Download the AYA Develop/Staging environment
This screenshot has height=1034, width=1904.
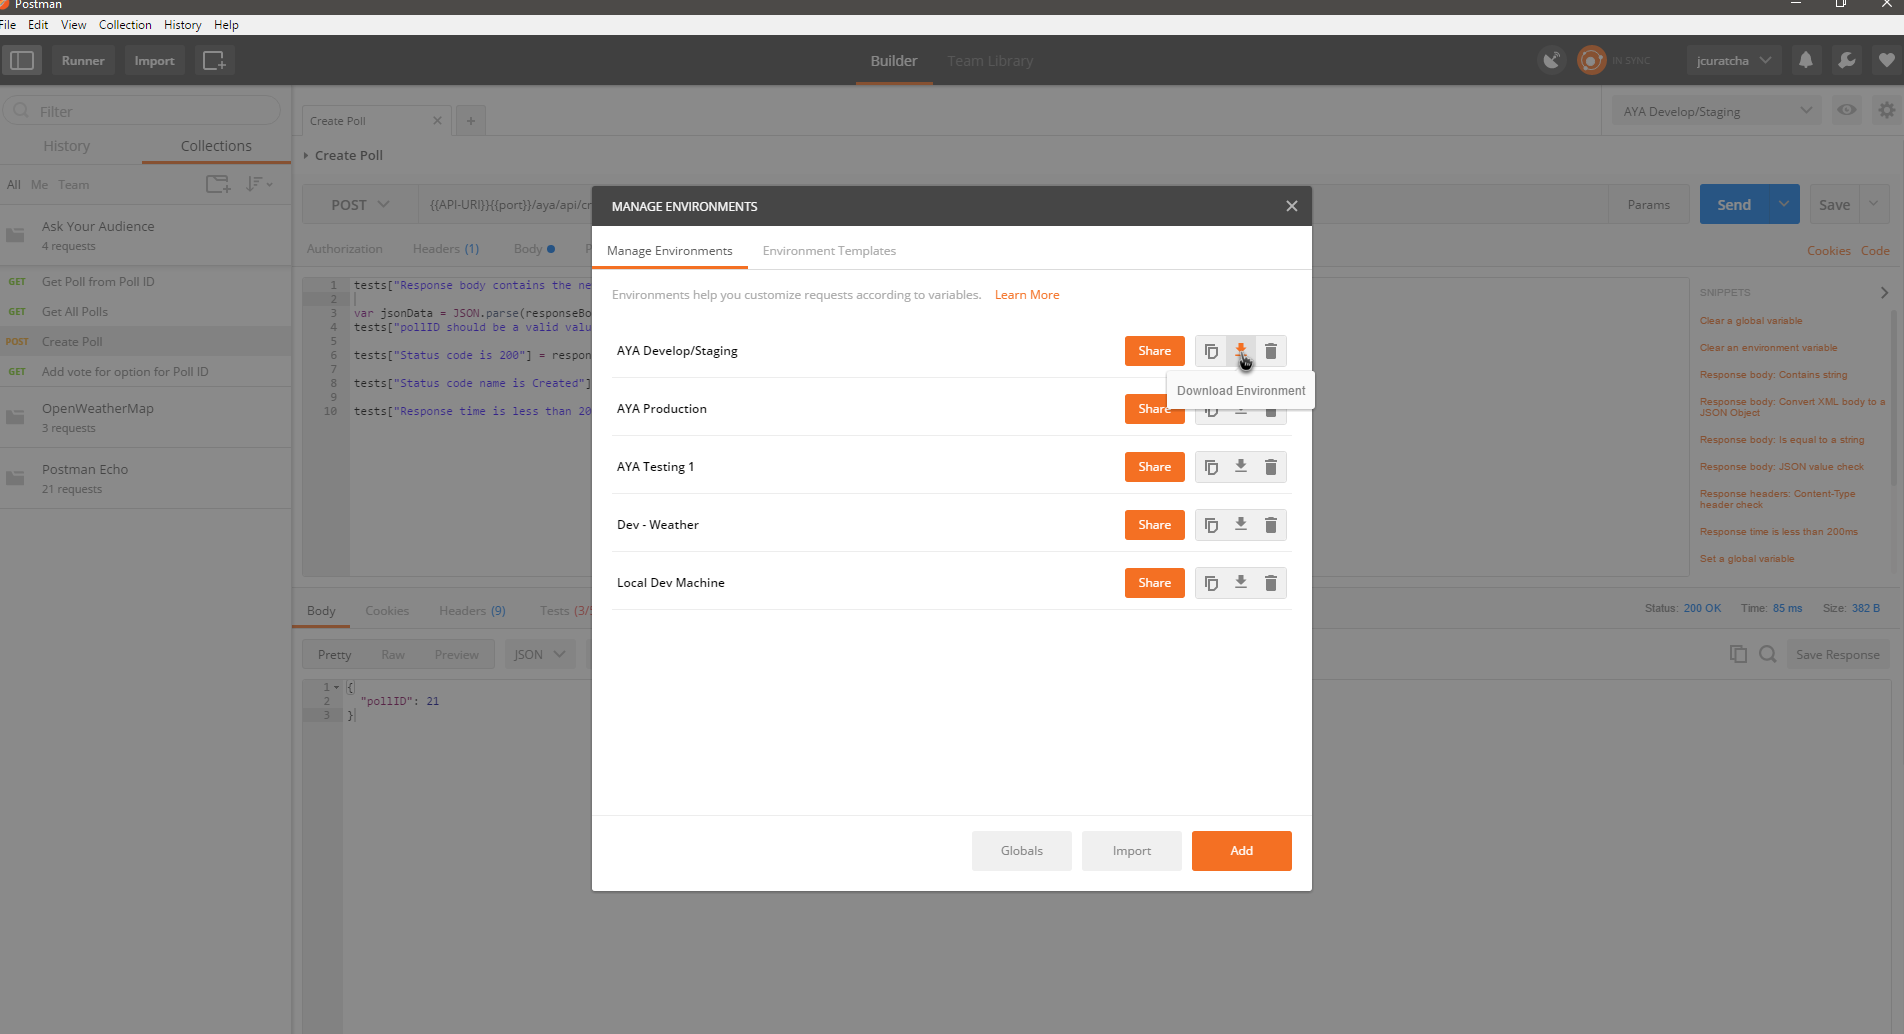1241,351
